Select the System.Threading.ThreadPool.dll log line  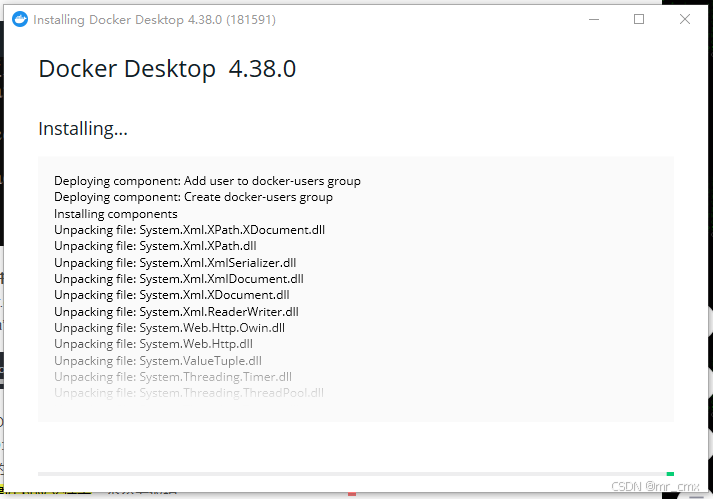pos(189,393)
